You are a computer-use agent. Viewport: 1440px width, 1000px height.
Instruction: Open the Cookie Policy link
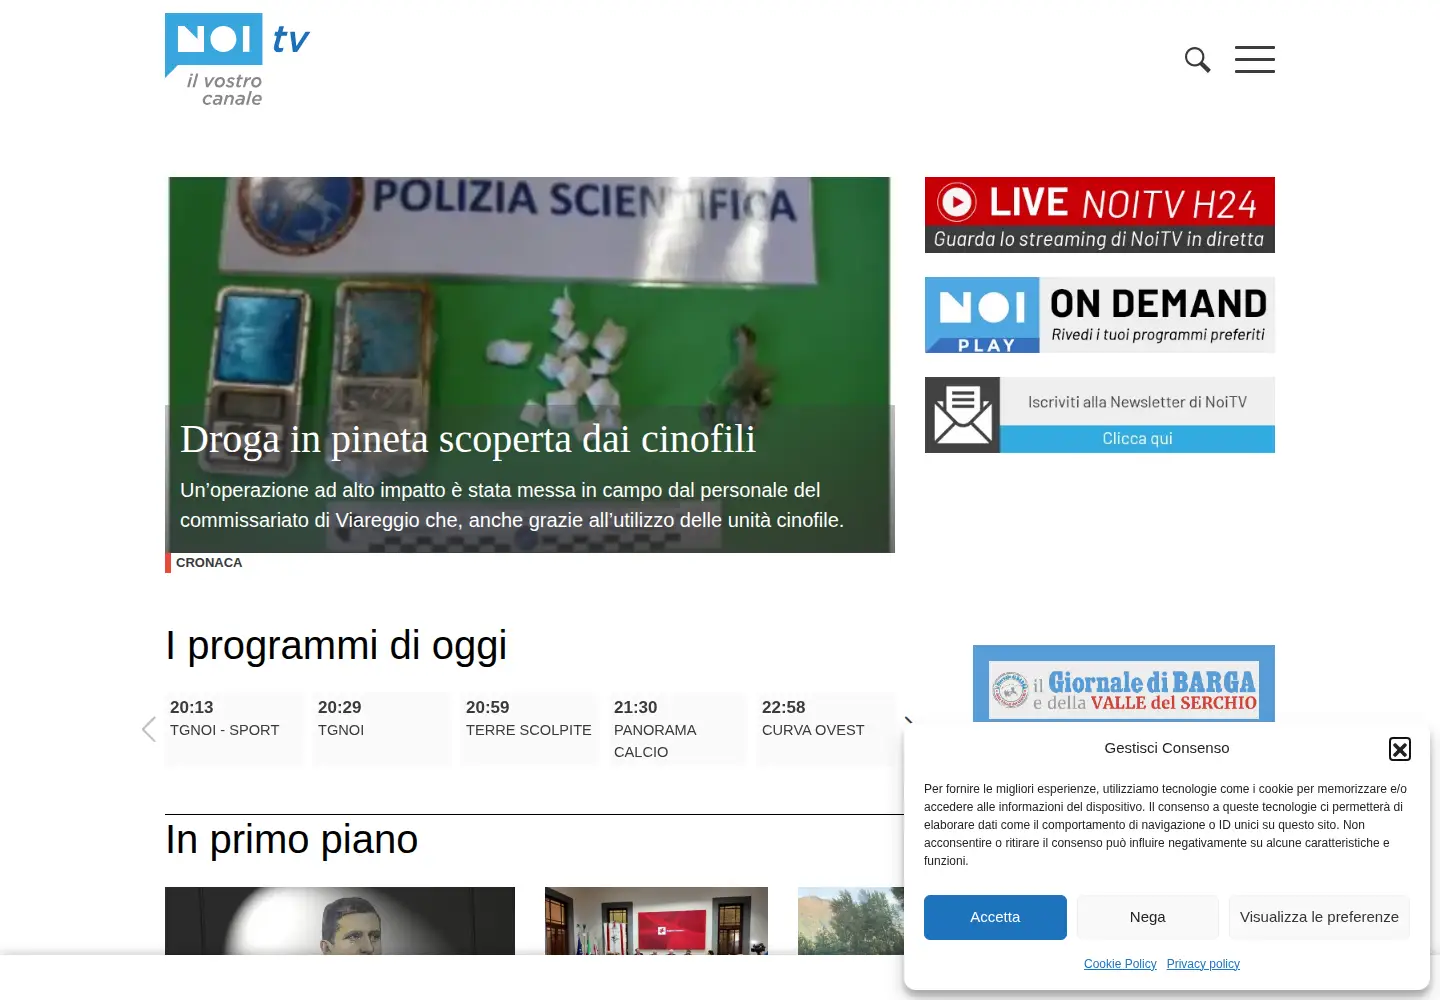(1120, 964)
